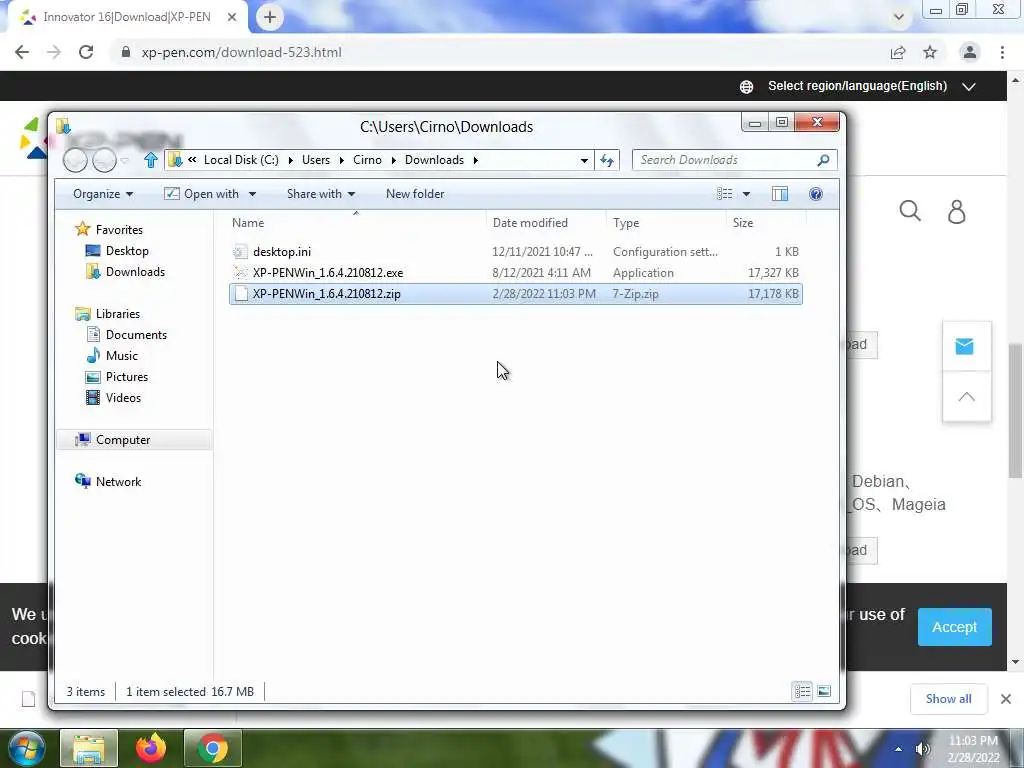Viewport: 1024px width, 768px height.
Task: Click Show all downloads button
Action: pyautogui.click(x=948, y=699)
